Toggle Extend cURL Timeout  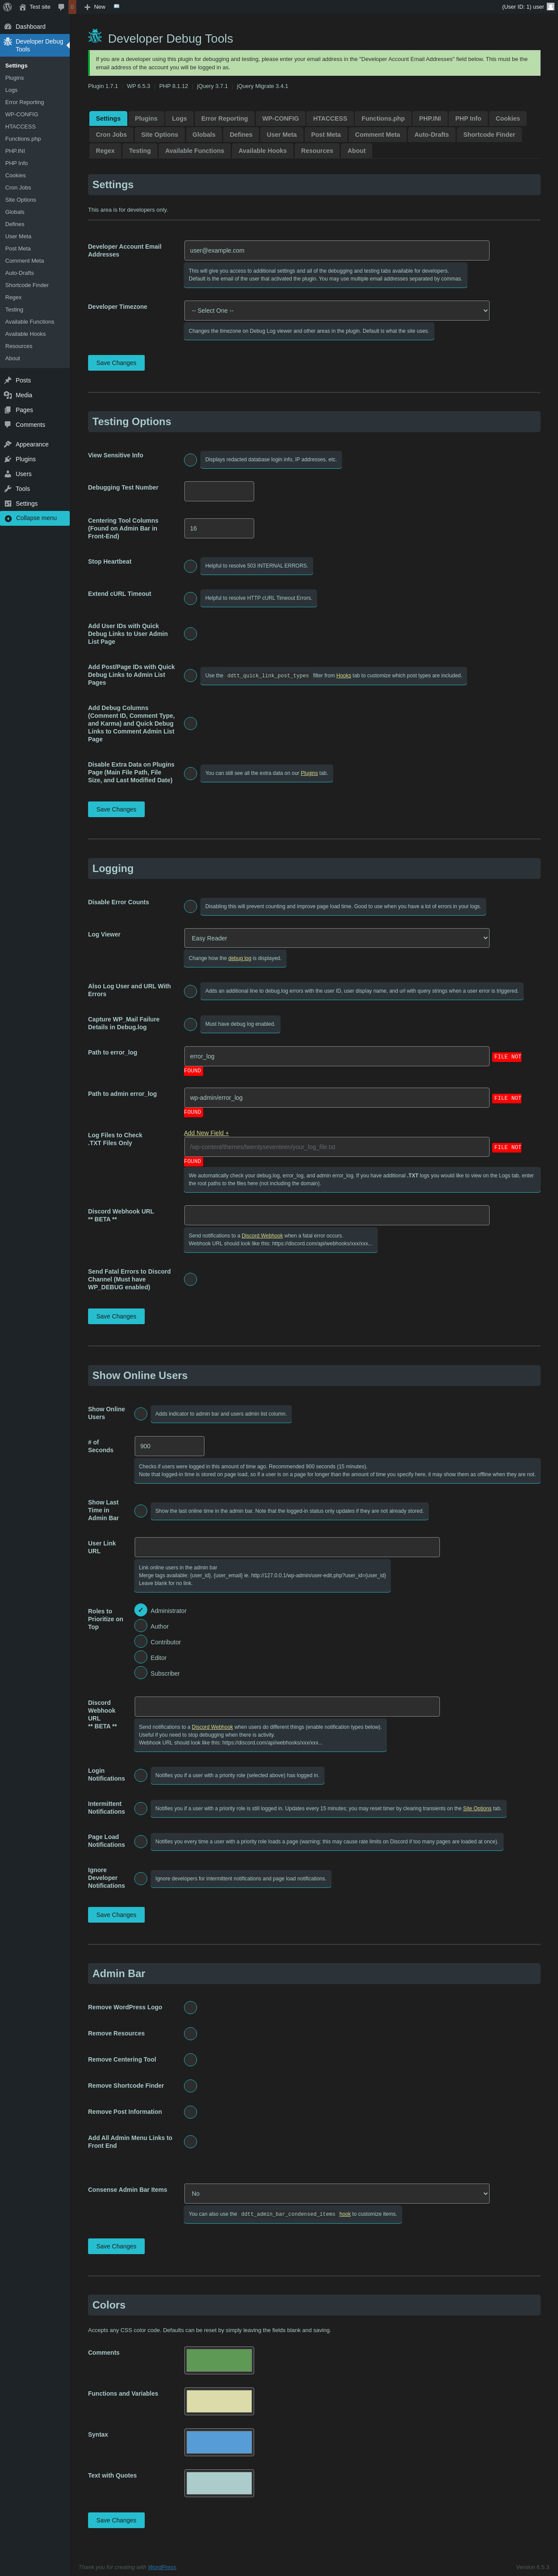click(x=190, y=598)
